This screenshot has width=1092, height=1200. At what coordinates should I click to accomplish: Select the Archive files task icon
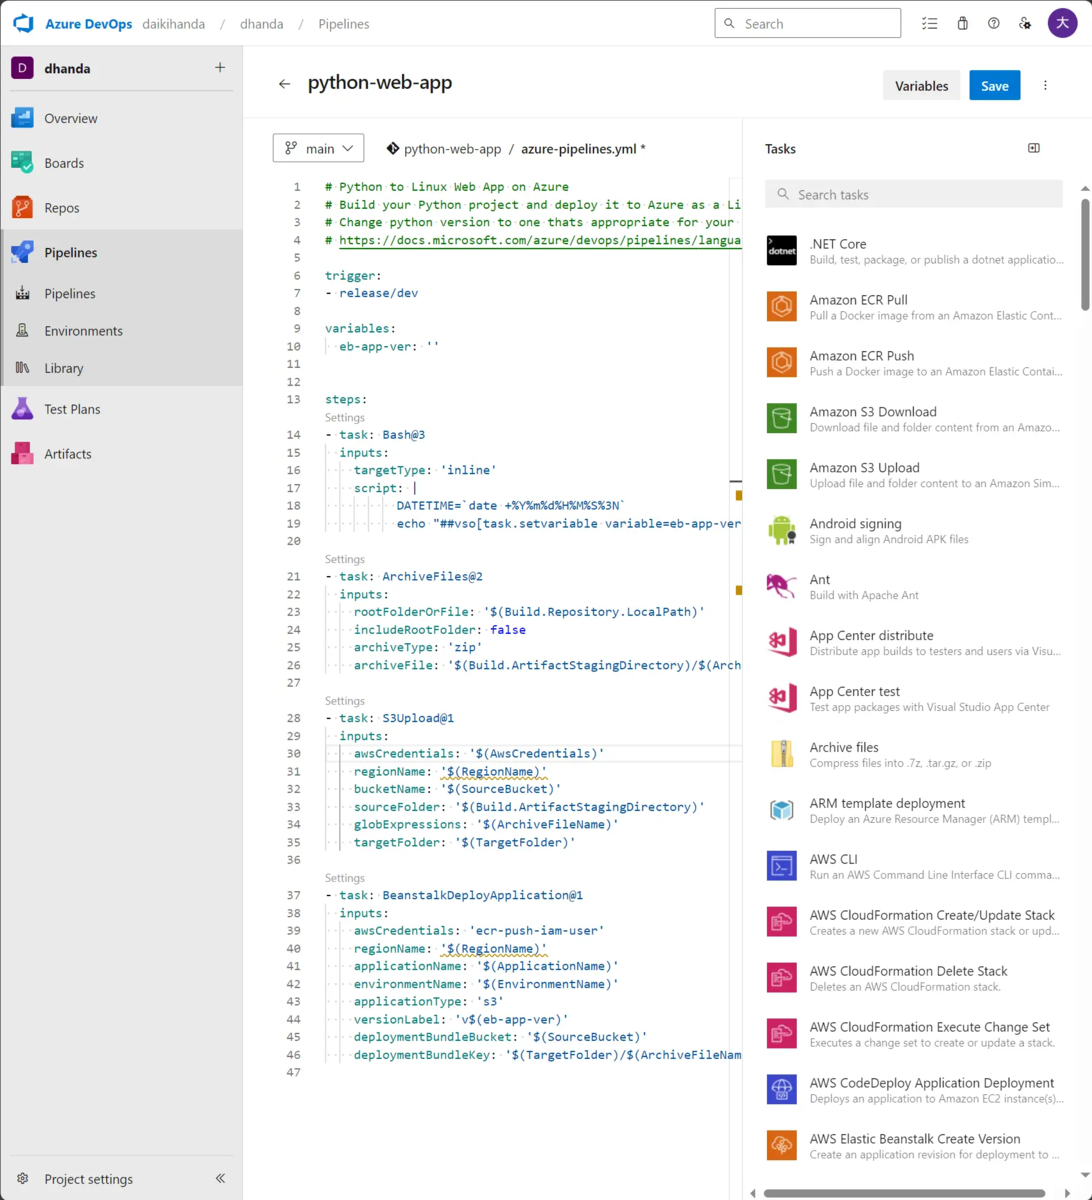click(781, 755)
